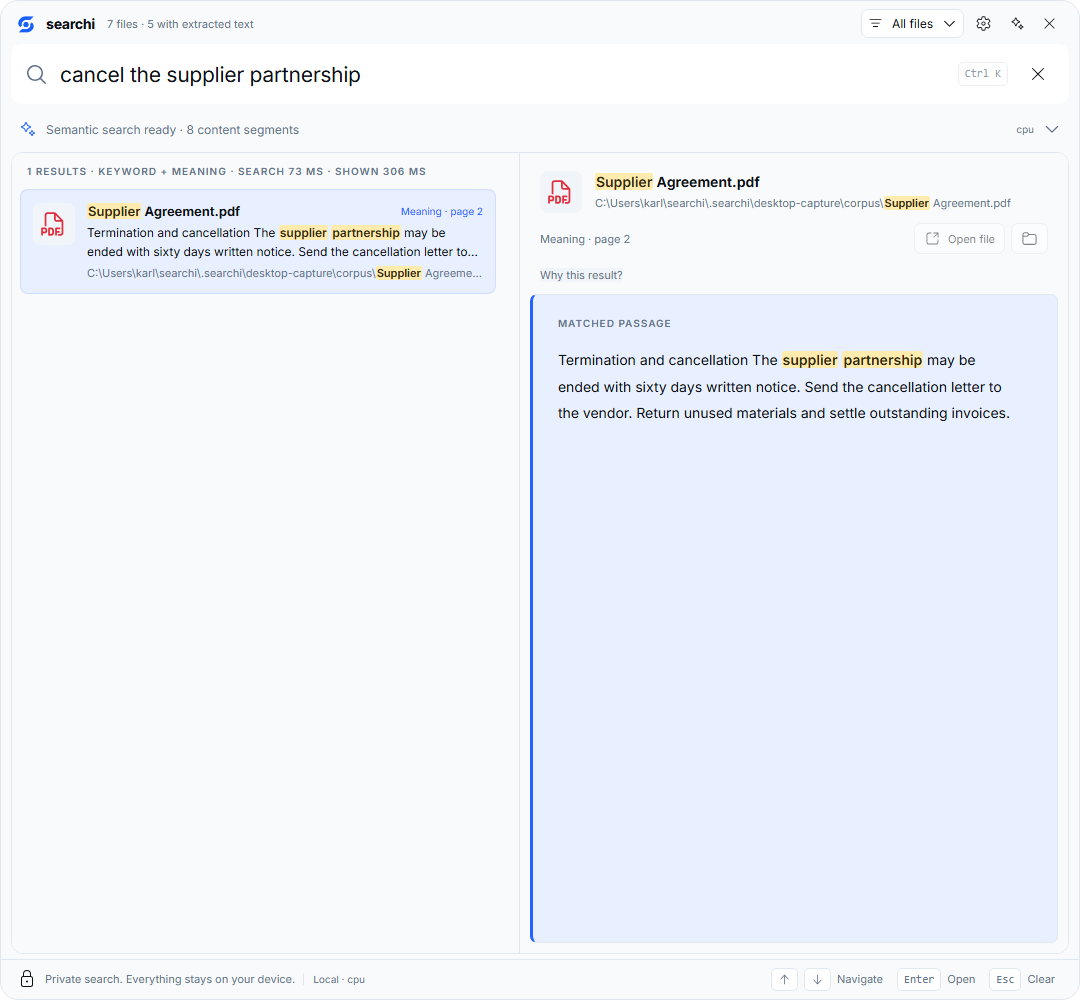Click the semantic sparkle icon in header
Image resolution: width=1080 pixels, height=1000 pixels.
pos(1017,24)
